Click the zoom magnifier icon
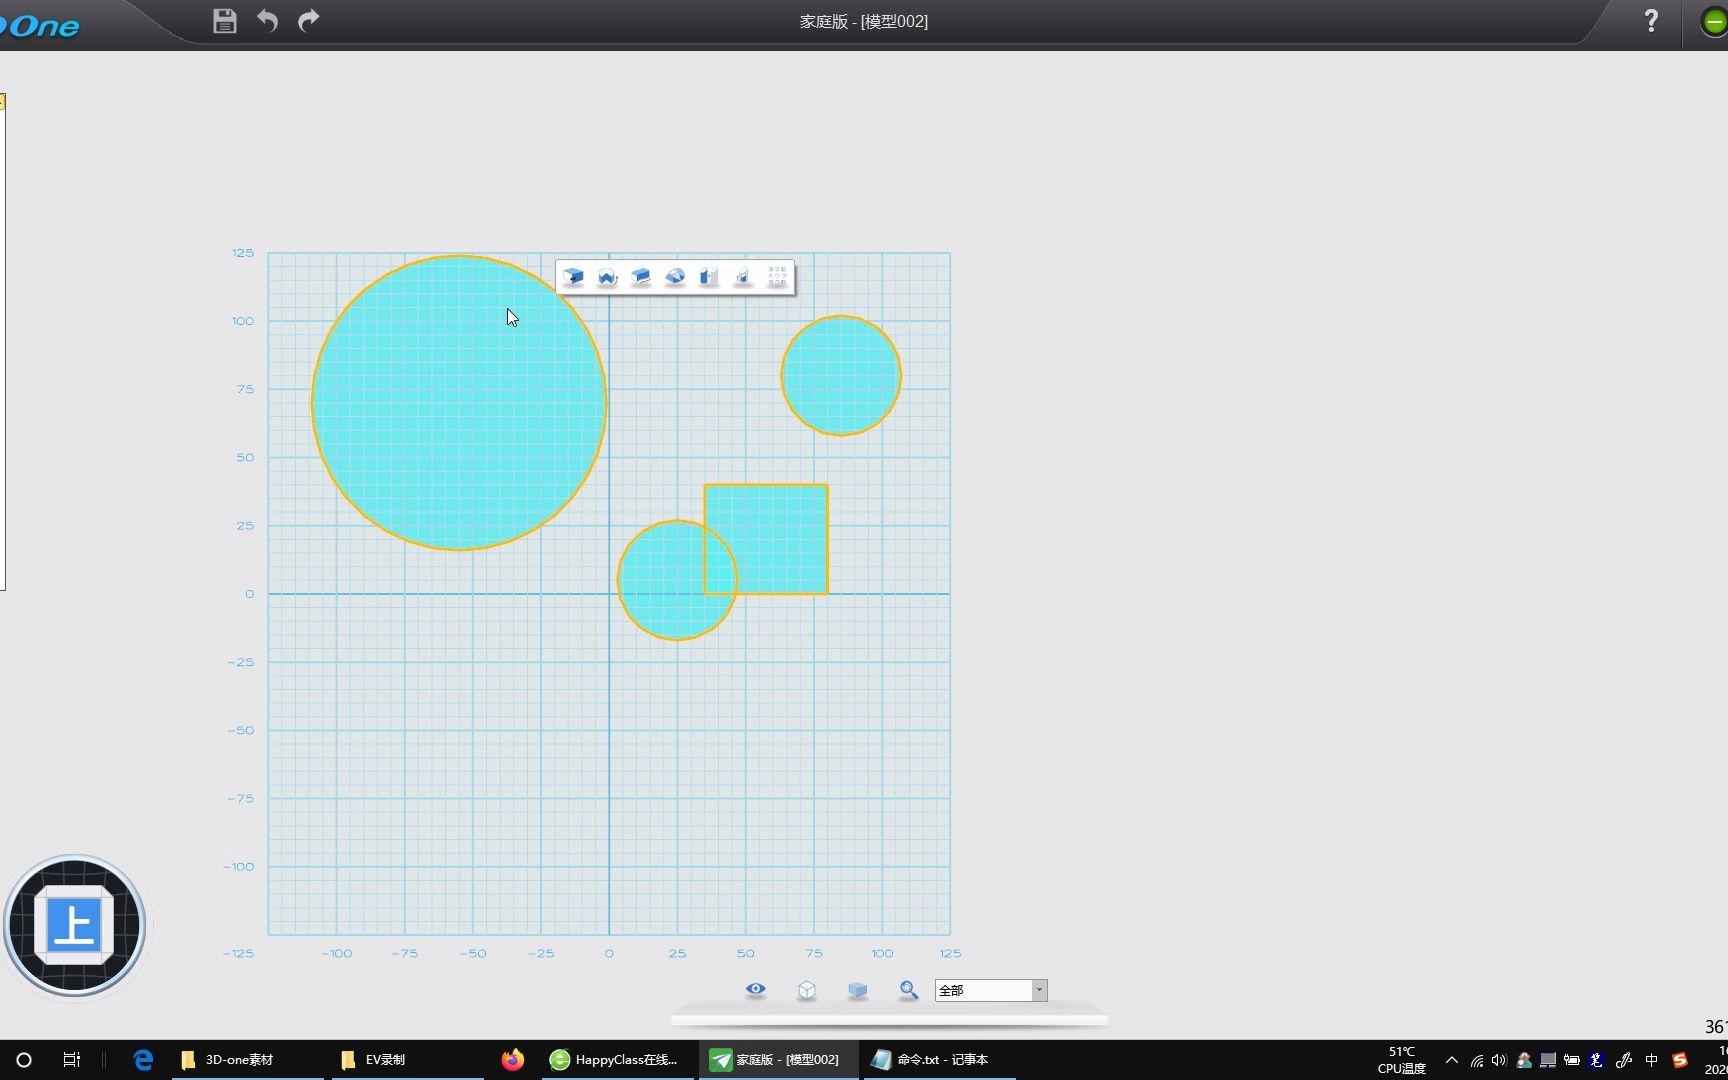The width and height of the screenshot is (1728, 1080). (908, 990)
